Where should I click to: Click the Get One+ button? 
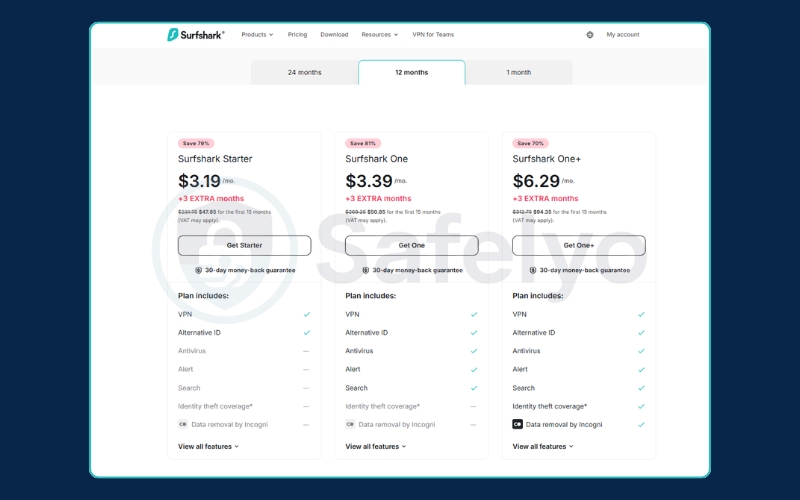point(579,245)
